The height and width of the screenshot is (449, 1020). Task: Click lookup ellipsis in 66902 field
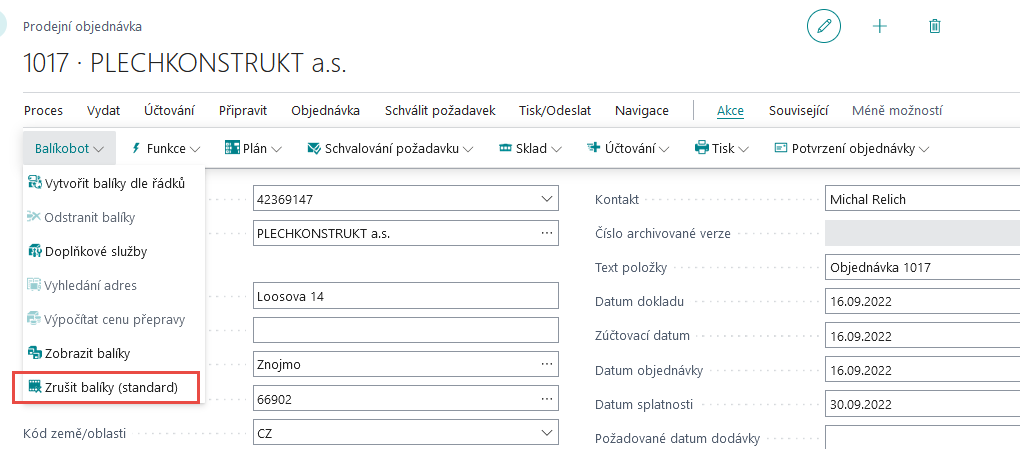(546, 398)
